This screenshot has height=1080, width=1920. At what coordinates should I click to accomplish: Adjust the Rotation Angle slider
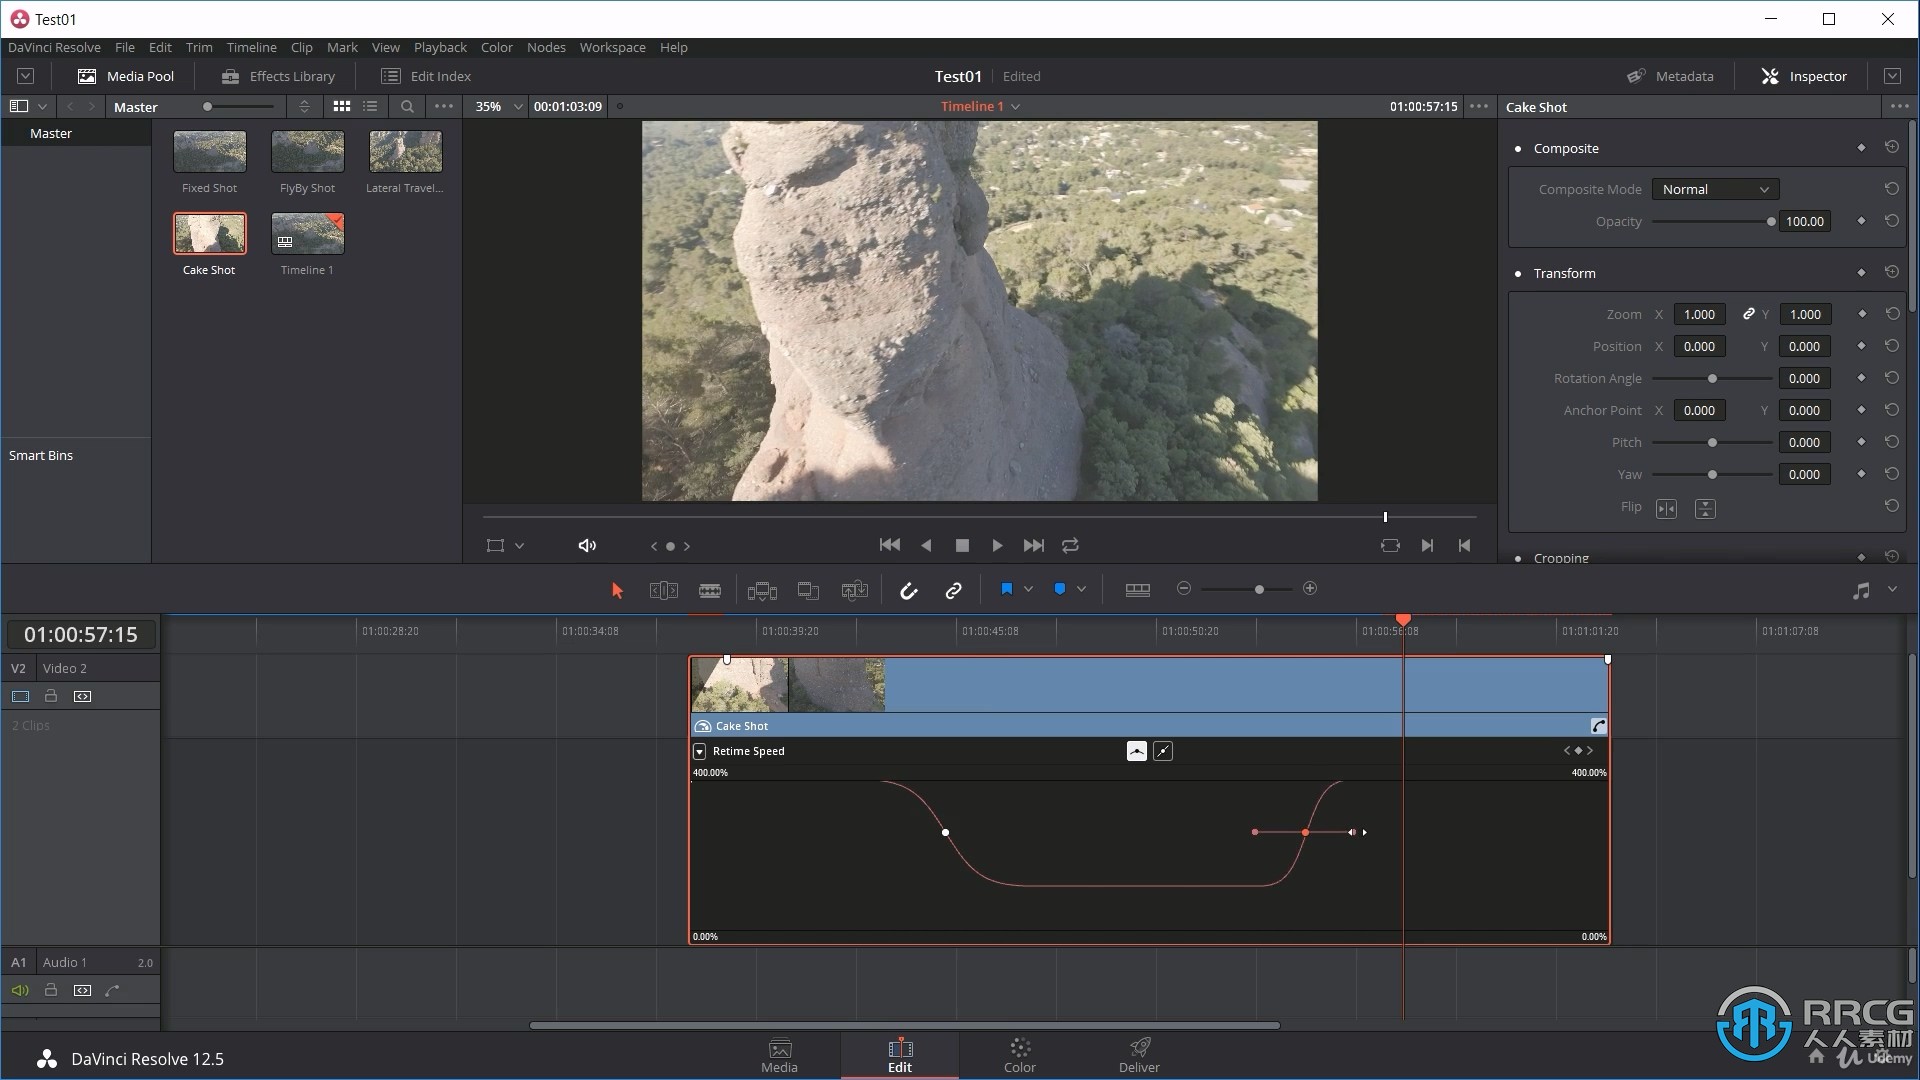(1712, 378)
